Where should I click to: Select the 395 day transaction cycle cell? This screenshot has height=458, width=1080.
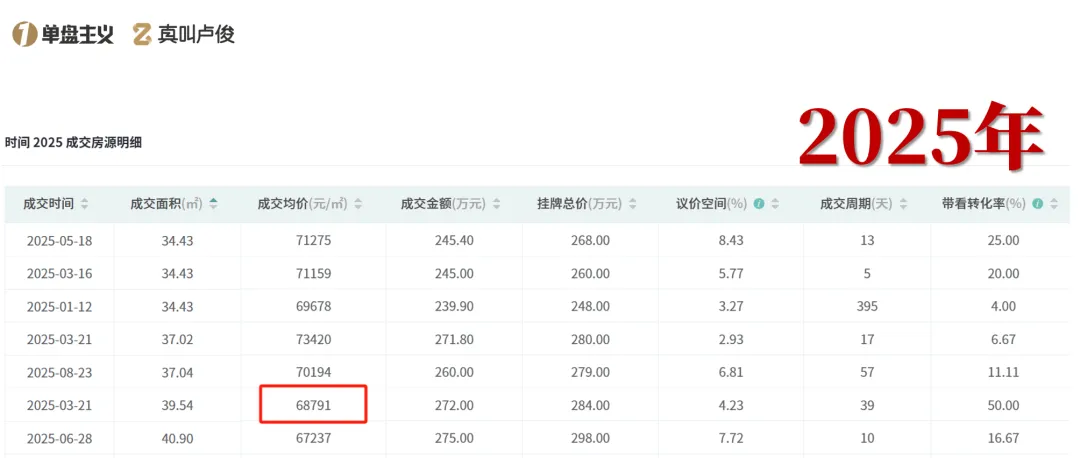pyautogui.click(x=866, y=306)
